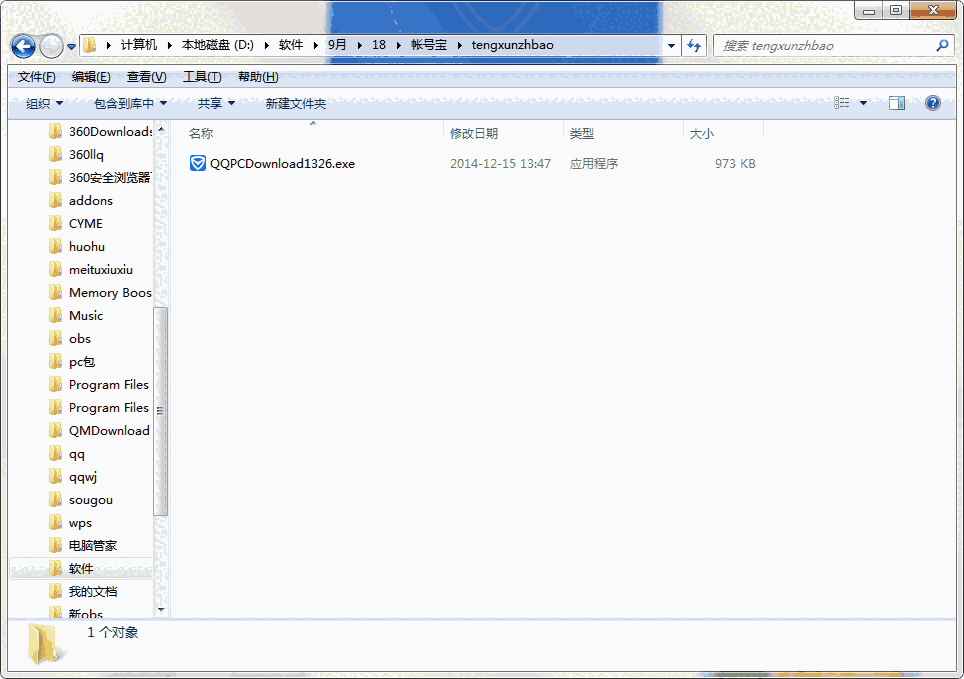
Task: Click the refresh icon in the address bar
Action: point(694,45)
